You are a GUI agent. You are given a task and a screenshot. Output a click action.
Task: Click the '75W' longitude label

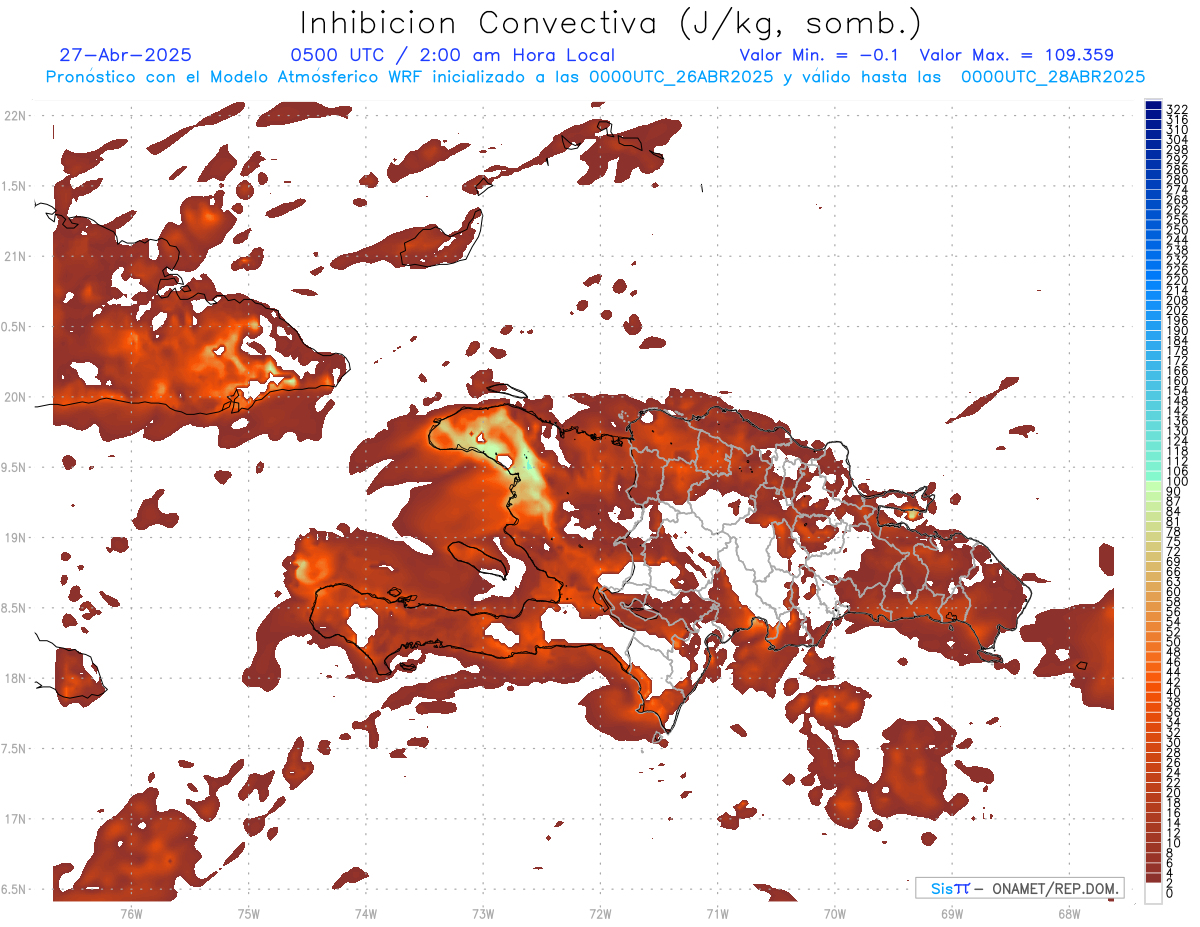point(249,914)
